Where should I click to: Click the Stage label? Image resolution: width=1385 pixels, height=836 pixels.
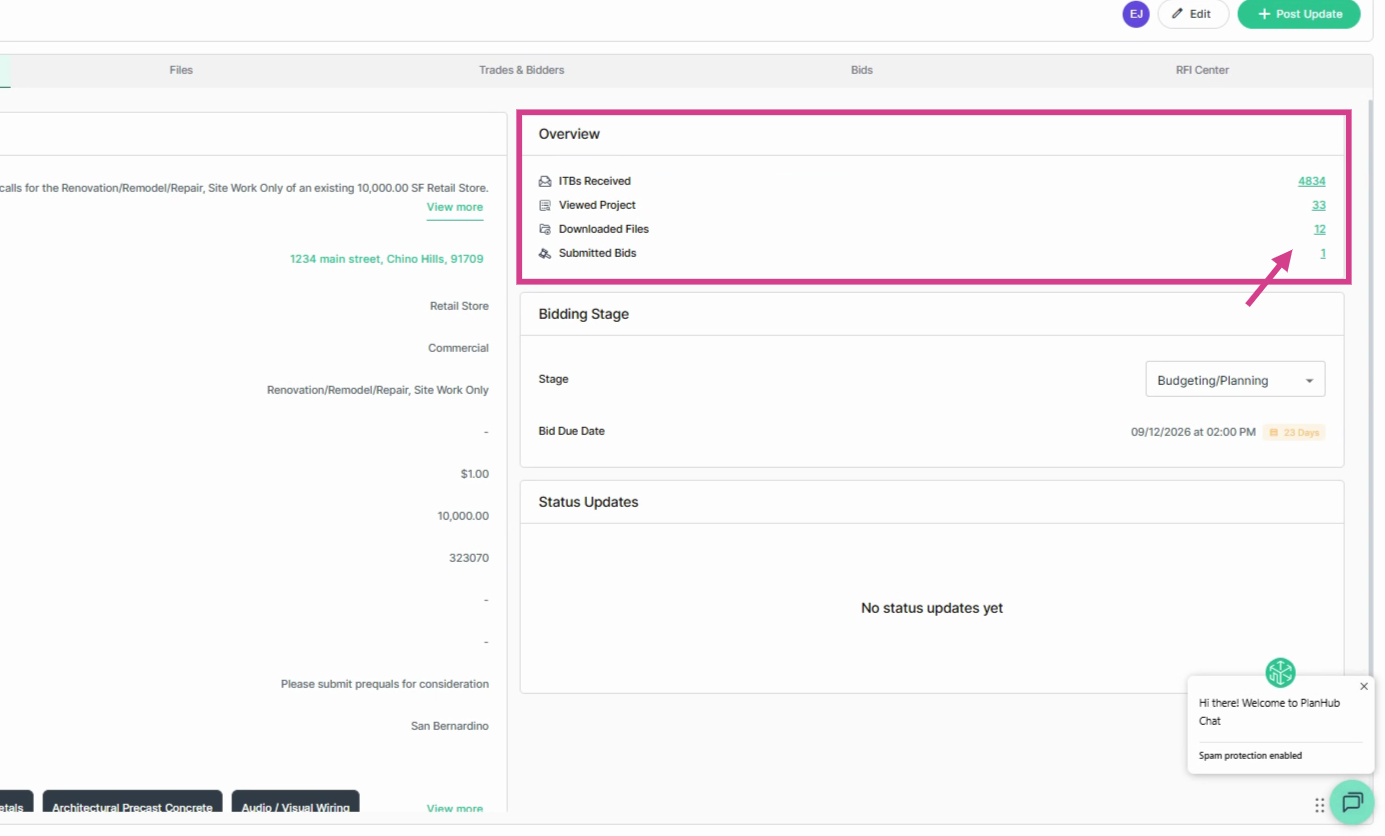(553, 380)
